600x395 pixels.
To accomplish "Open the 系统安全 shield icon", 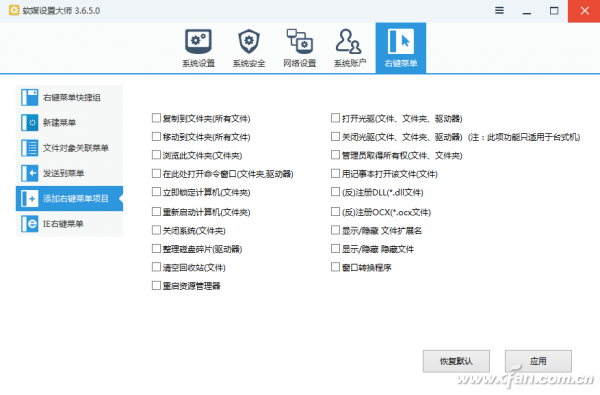I will click(x=249, y=41).
